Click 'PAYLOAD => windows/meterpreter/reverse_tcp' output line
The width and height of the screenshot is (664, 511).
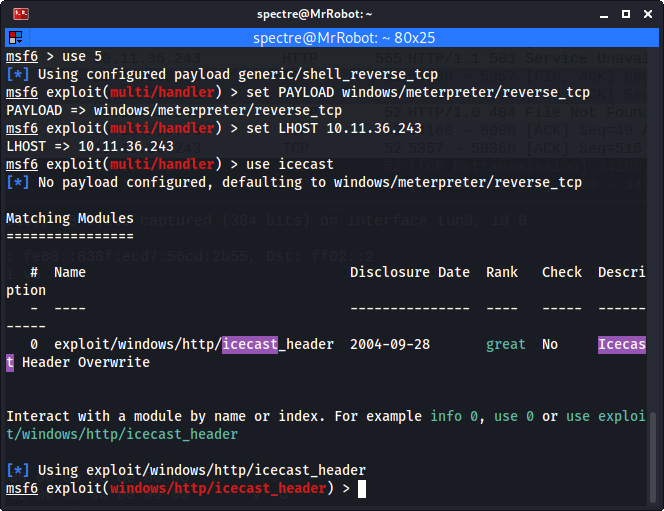pyautogui.click(x=174, y=110)
